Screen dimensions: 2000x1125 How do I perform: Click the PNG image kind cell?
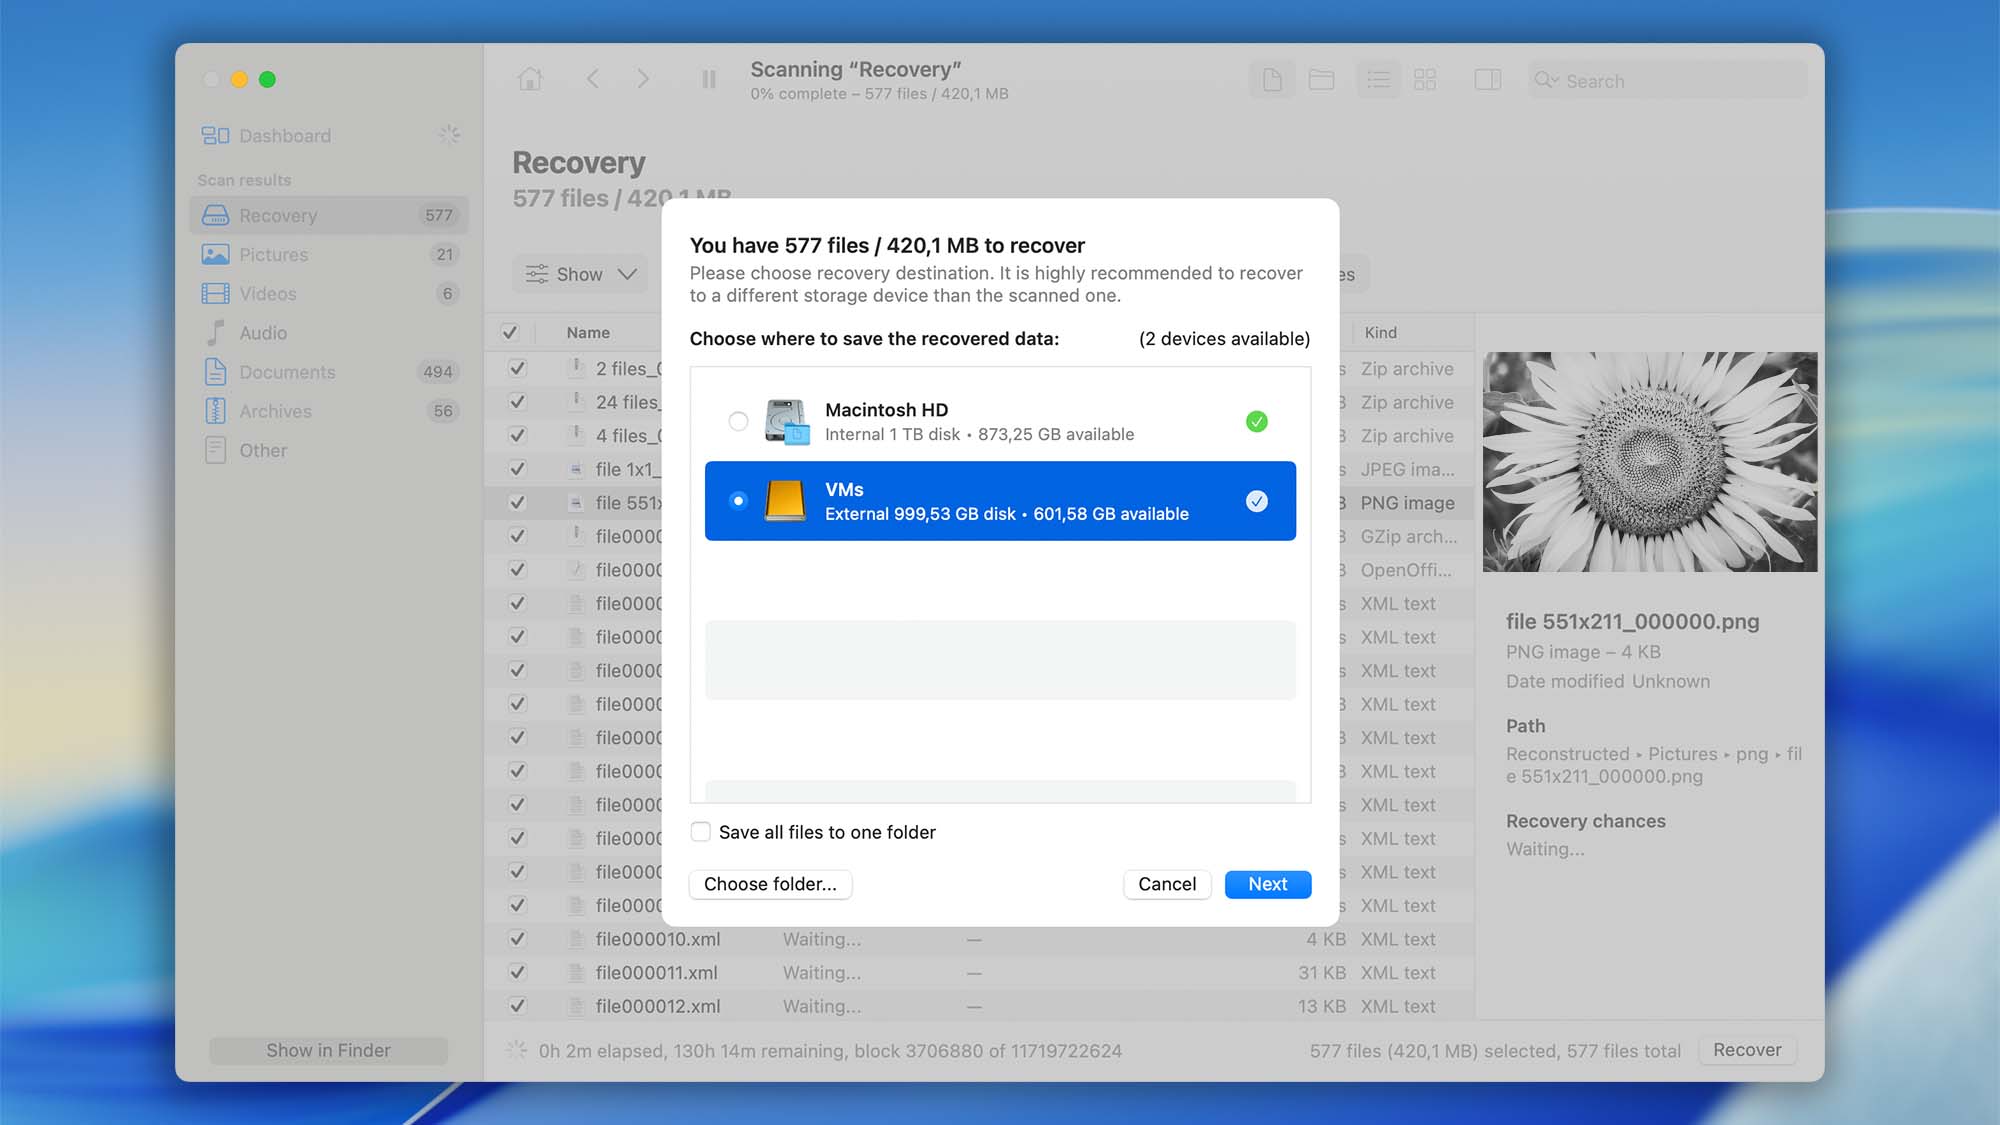(x=1407, y=503)
